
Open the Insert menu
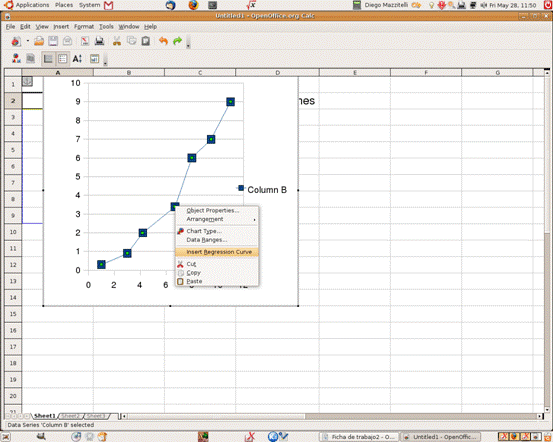(61, 26)
